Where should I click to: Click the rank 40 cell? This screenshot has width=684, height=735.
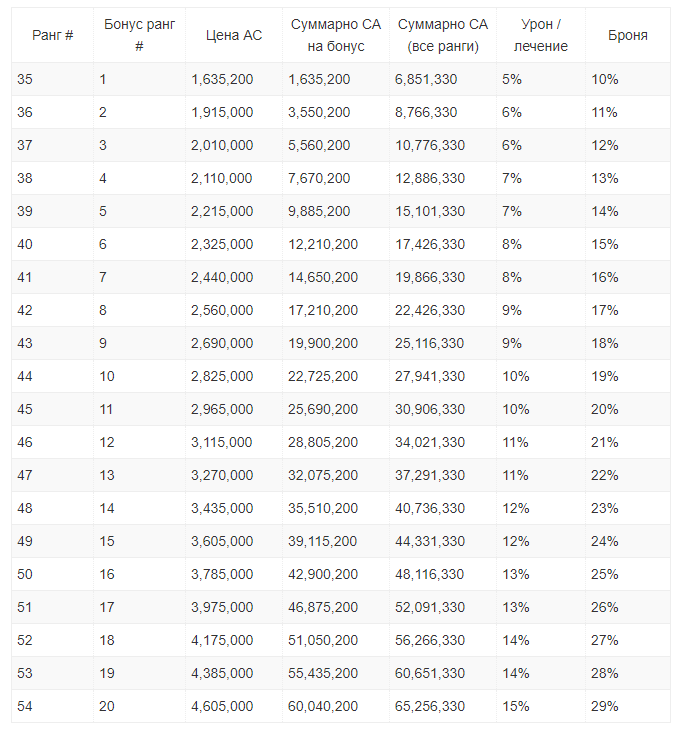pos(25,244)
